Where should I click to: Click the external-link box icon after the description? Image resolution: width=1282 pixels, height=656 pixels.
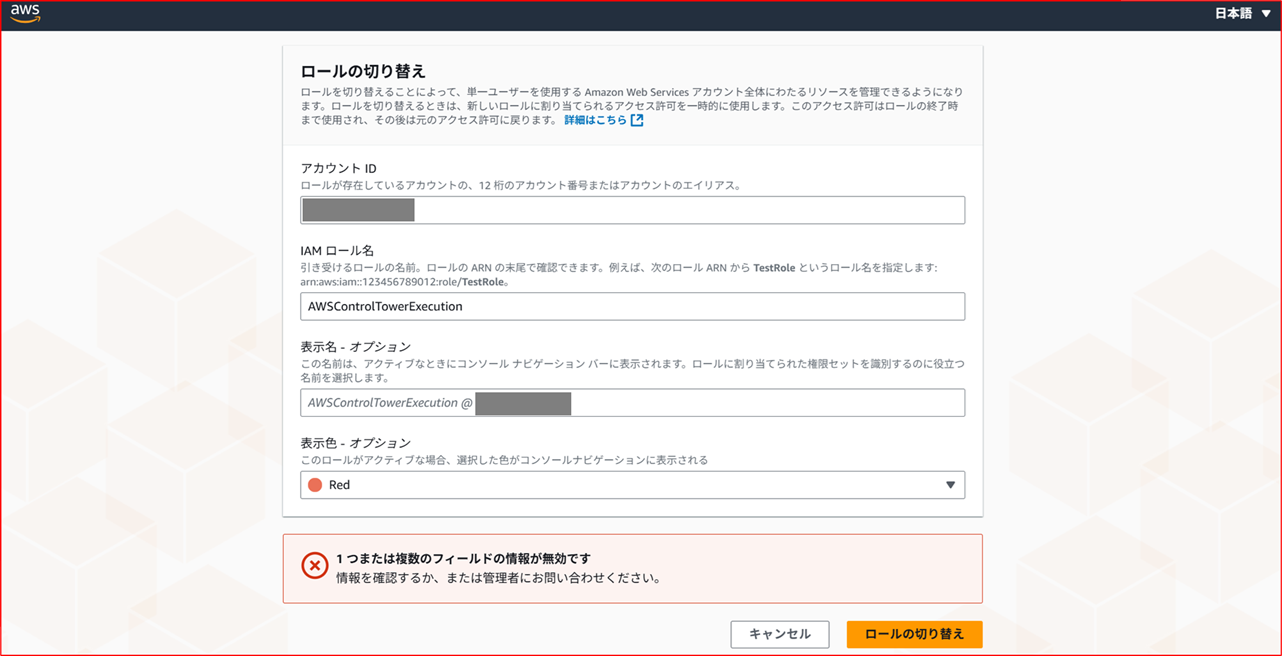tap(639, 119)
